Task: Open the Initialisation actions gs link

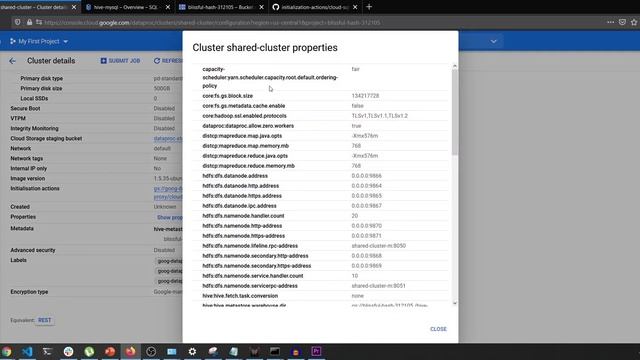Action: (168, 192)
